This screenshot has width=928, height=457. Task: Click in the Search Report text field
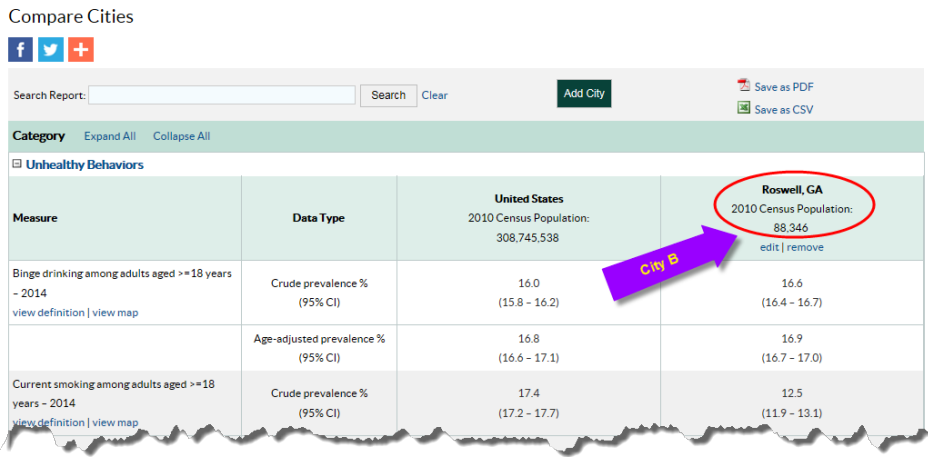tap(222, 95)
